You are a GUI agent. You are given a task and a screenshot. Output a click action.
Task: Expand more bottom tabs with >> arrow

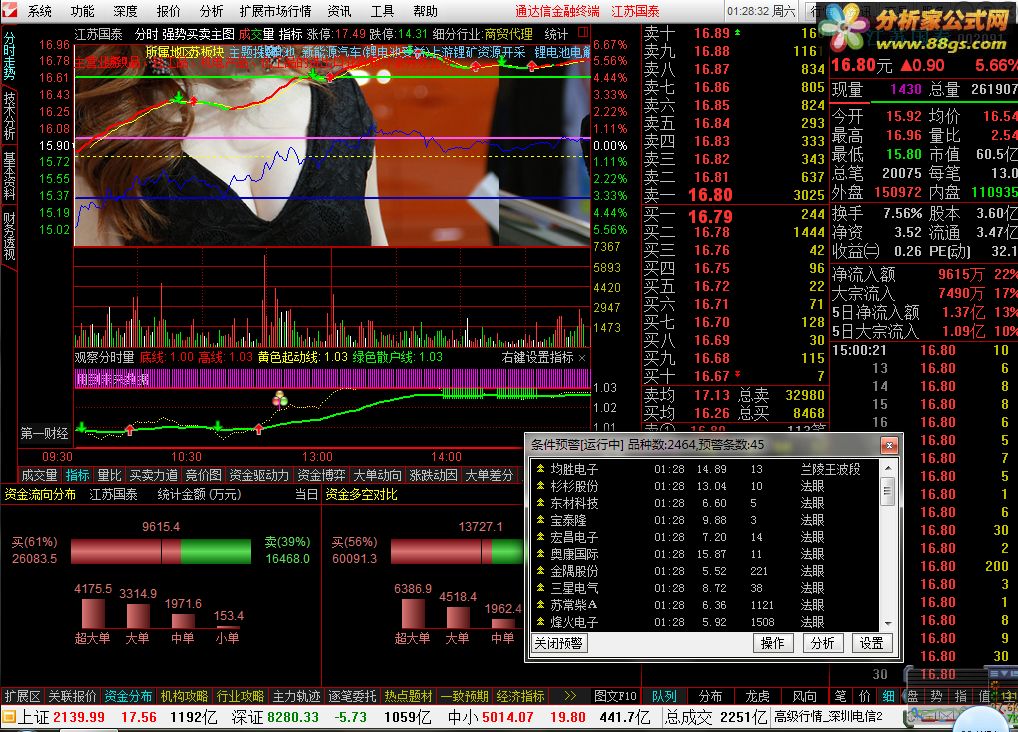569,696
